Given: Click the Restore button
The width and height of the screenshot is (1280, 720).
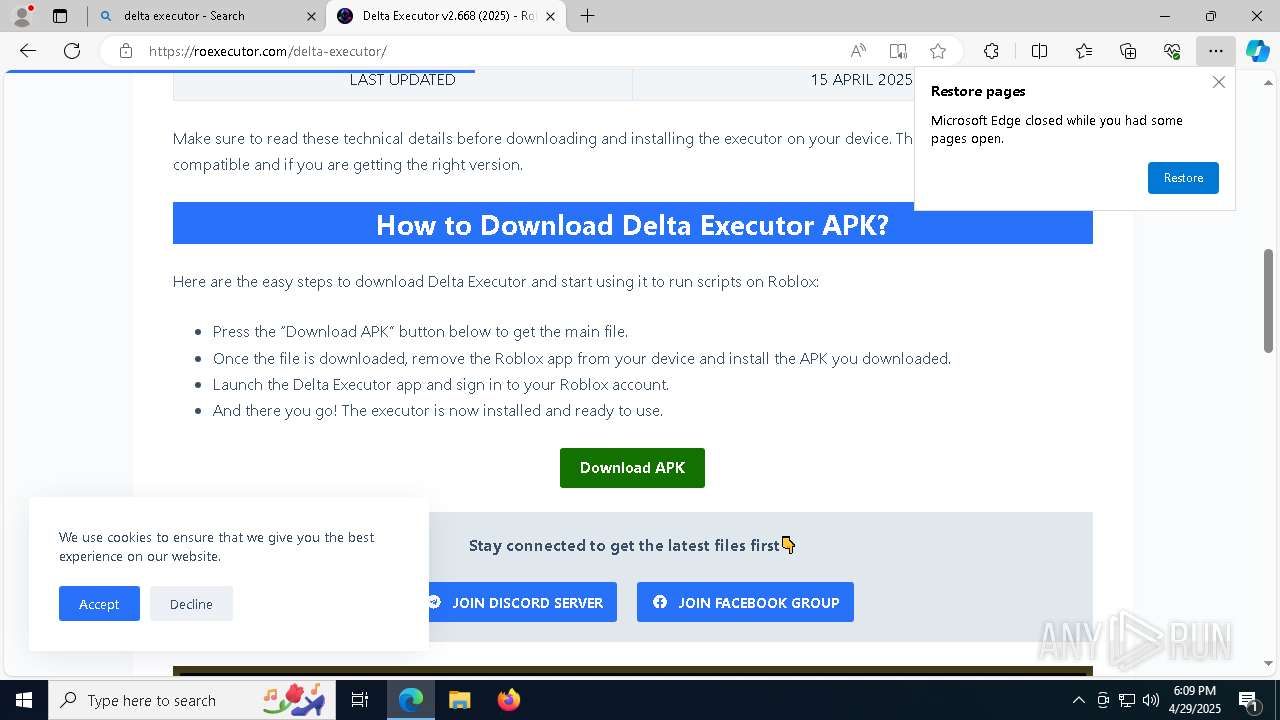Looking at the screenshot, I should click(x=1183, y=178).
